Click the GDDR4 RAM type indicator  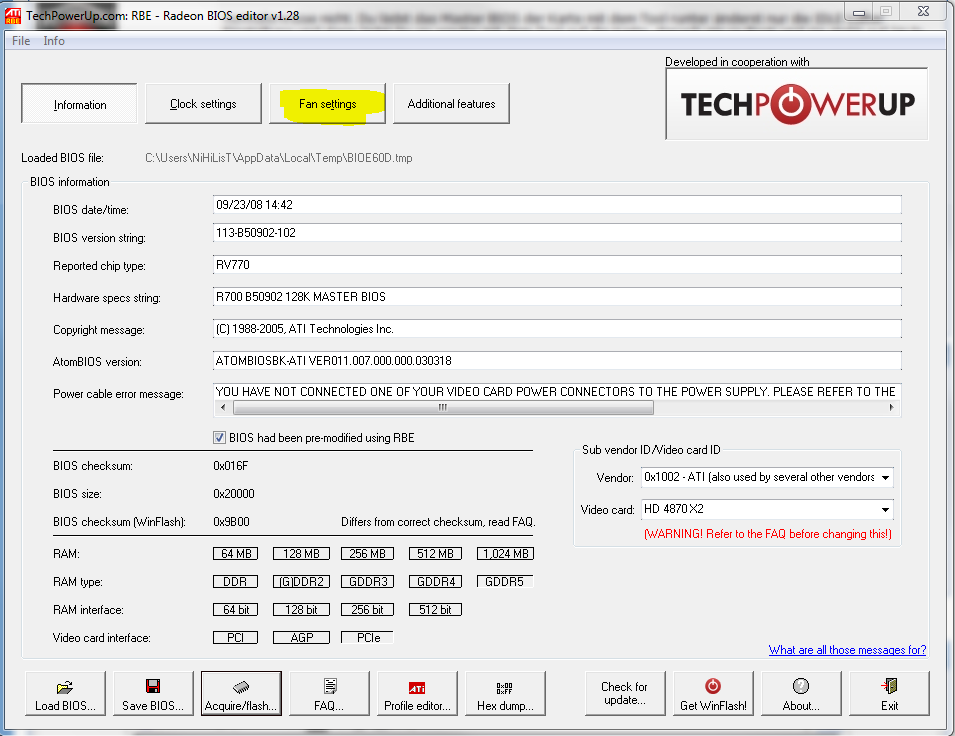(435, 582)
